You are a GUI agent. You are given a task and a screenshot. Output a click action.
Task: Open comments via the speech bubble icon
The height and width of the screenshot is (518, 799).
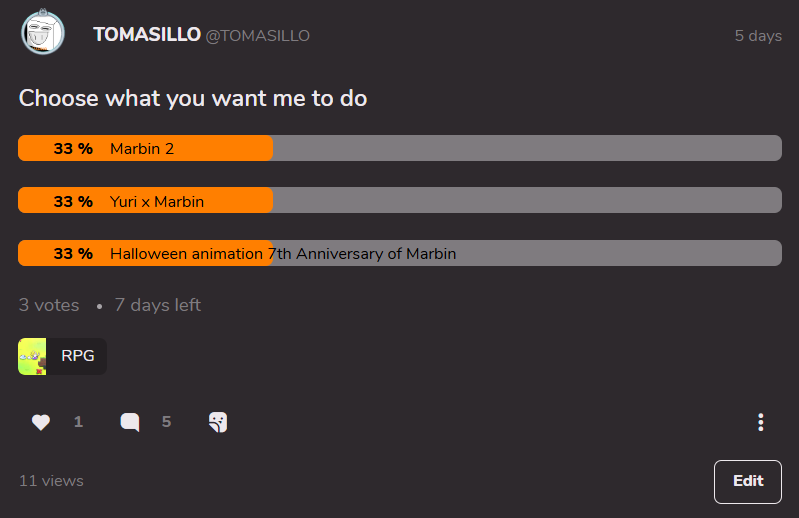[130, 422]
